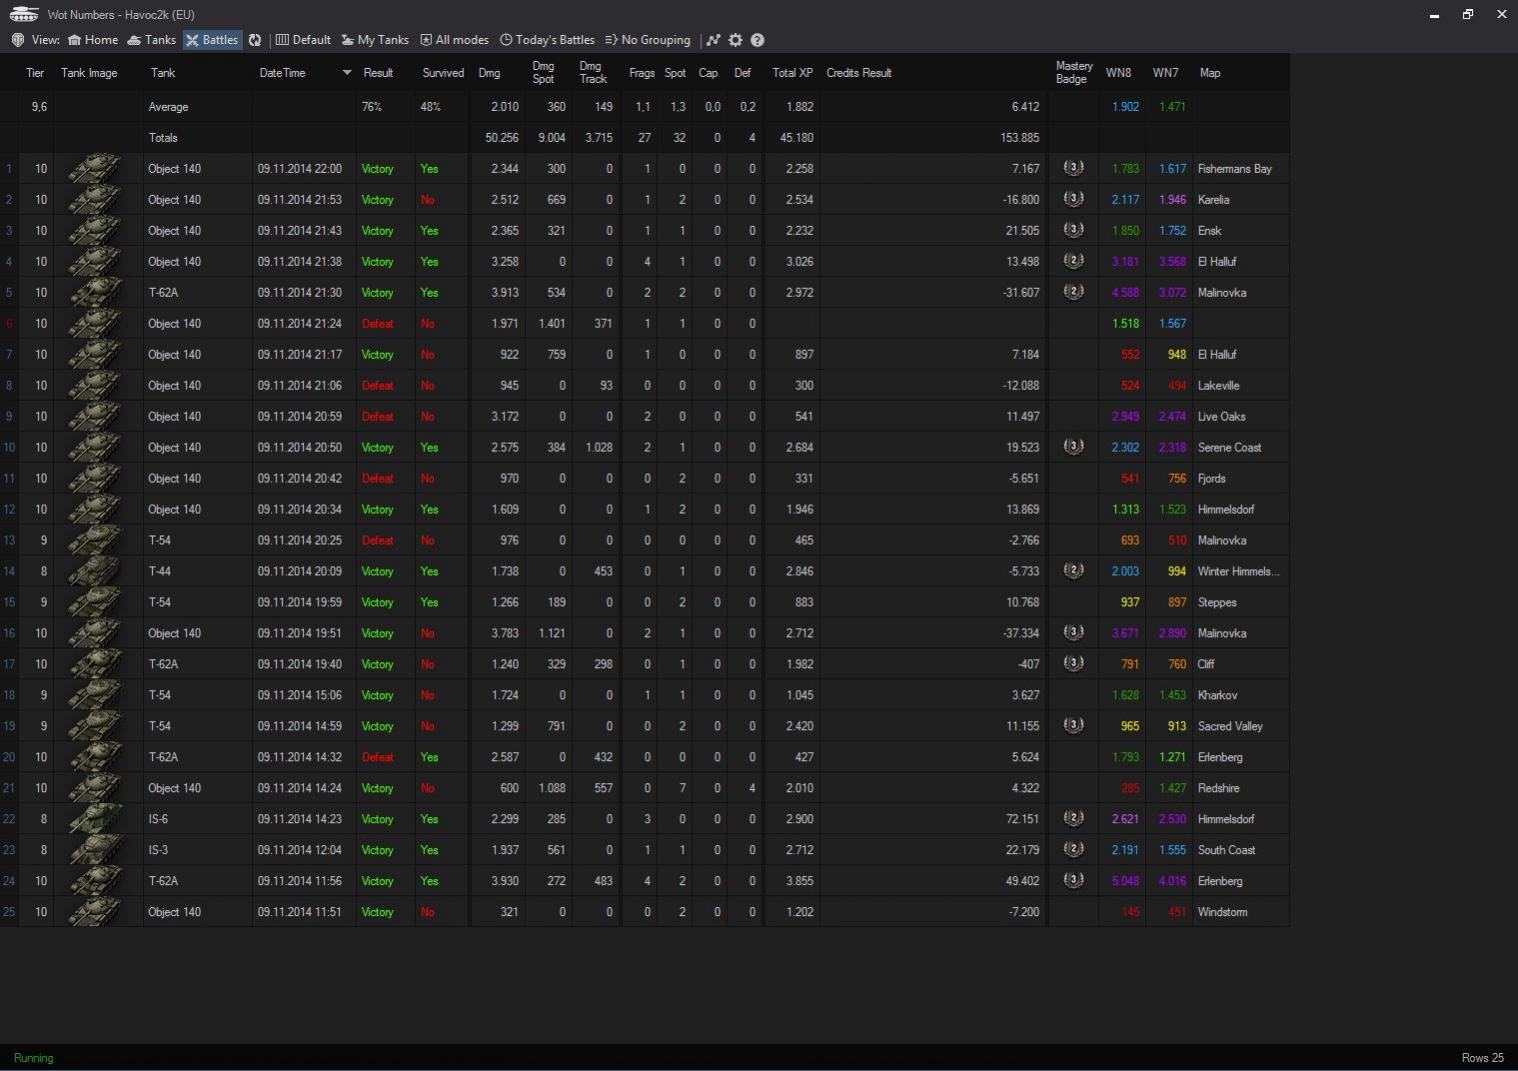Viewport: 1518px width, 1071px height.
Task: Click T-44 tank thumbnail image
Action: tap(95, 571)
